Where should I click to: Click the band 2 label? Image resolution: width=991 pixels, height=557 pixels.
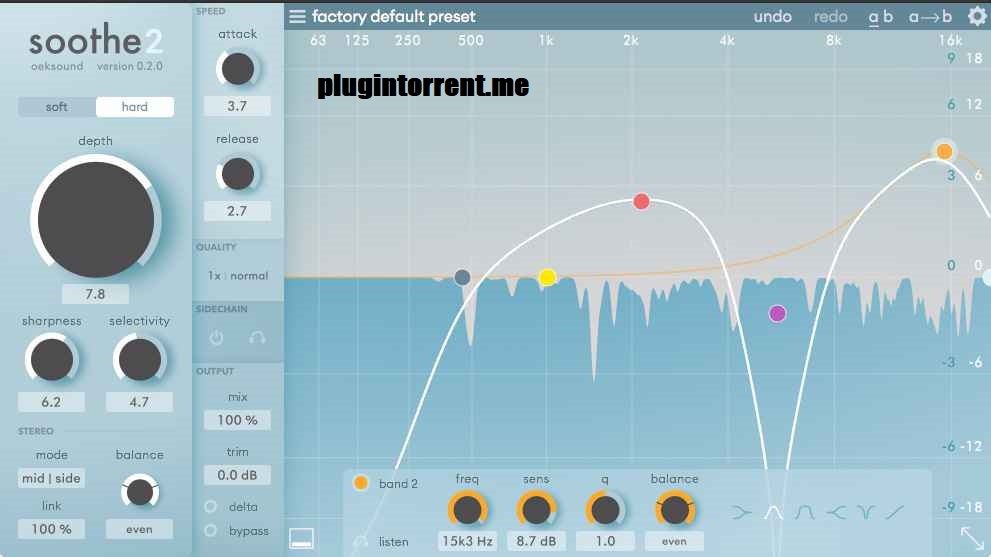(x=398, y=484)
